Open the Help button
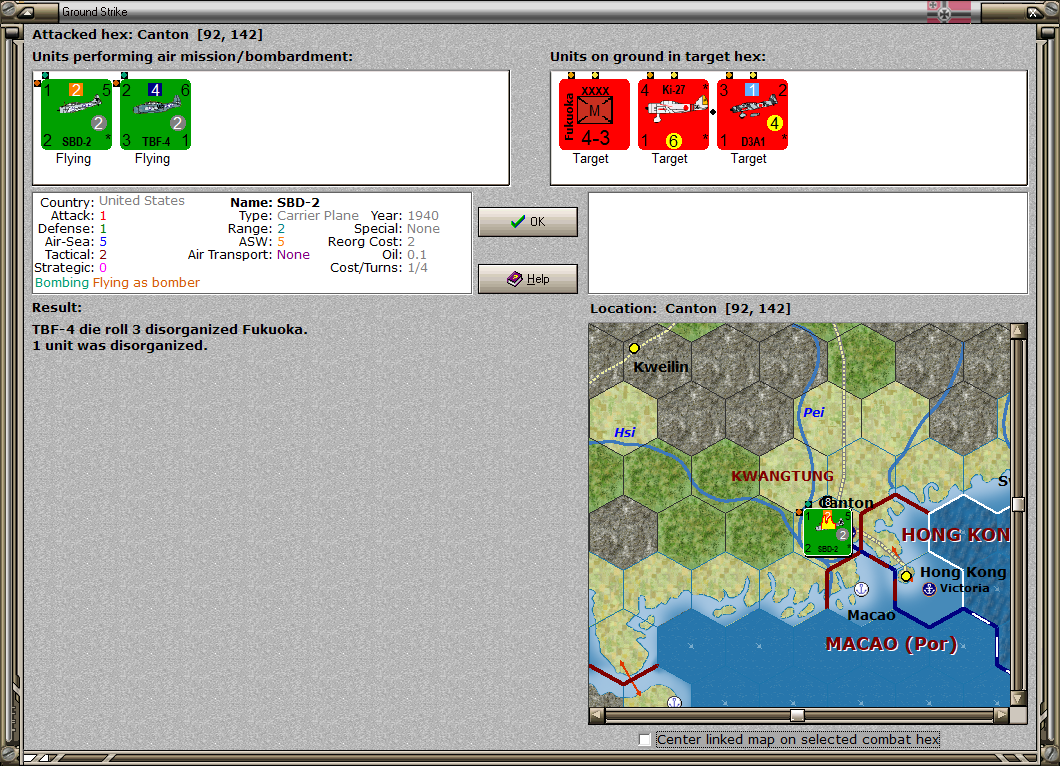The height and width of the screenshot is (766, 1060). [528, 279]
